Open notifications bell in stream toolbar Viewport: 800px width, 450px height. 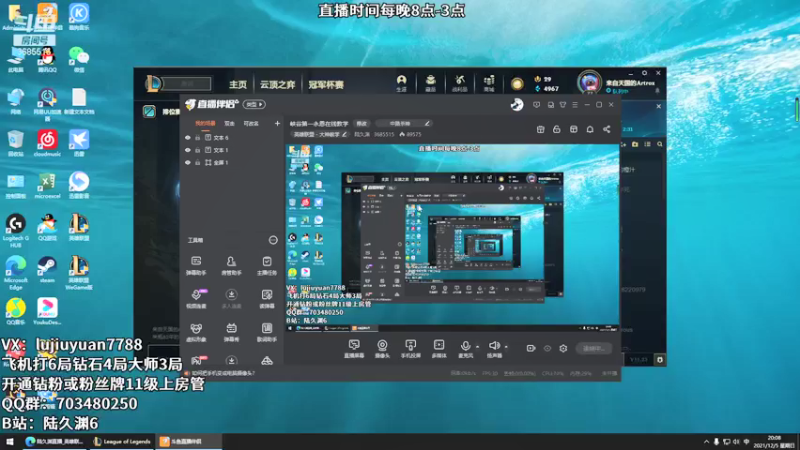click(590, 130)
